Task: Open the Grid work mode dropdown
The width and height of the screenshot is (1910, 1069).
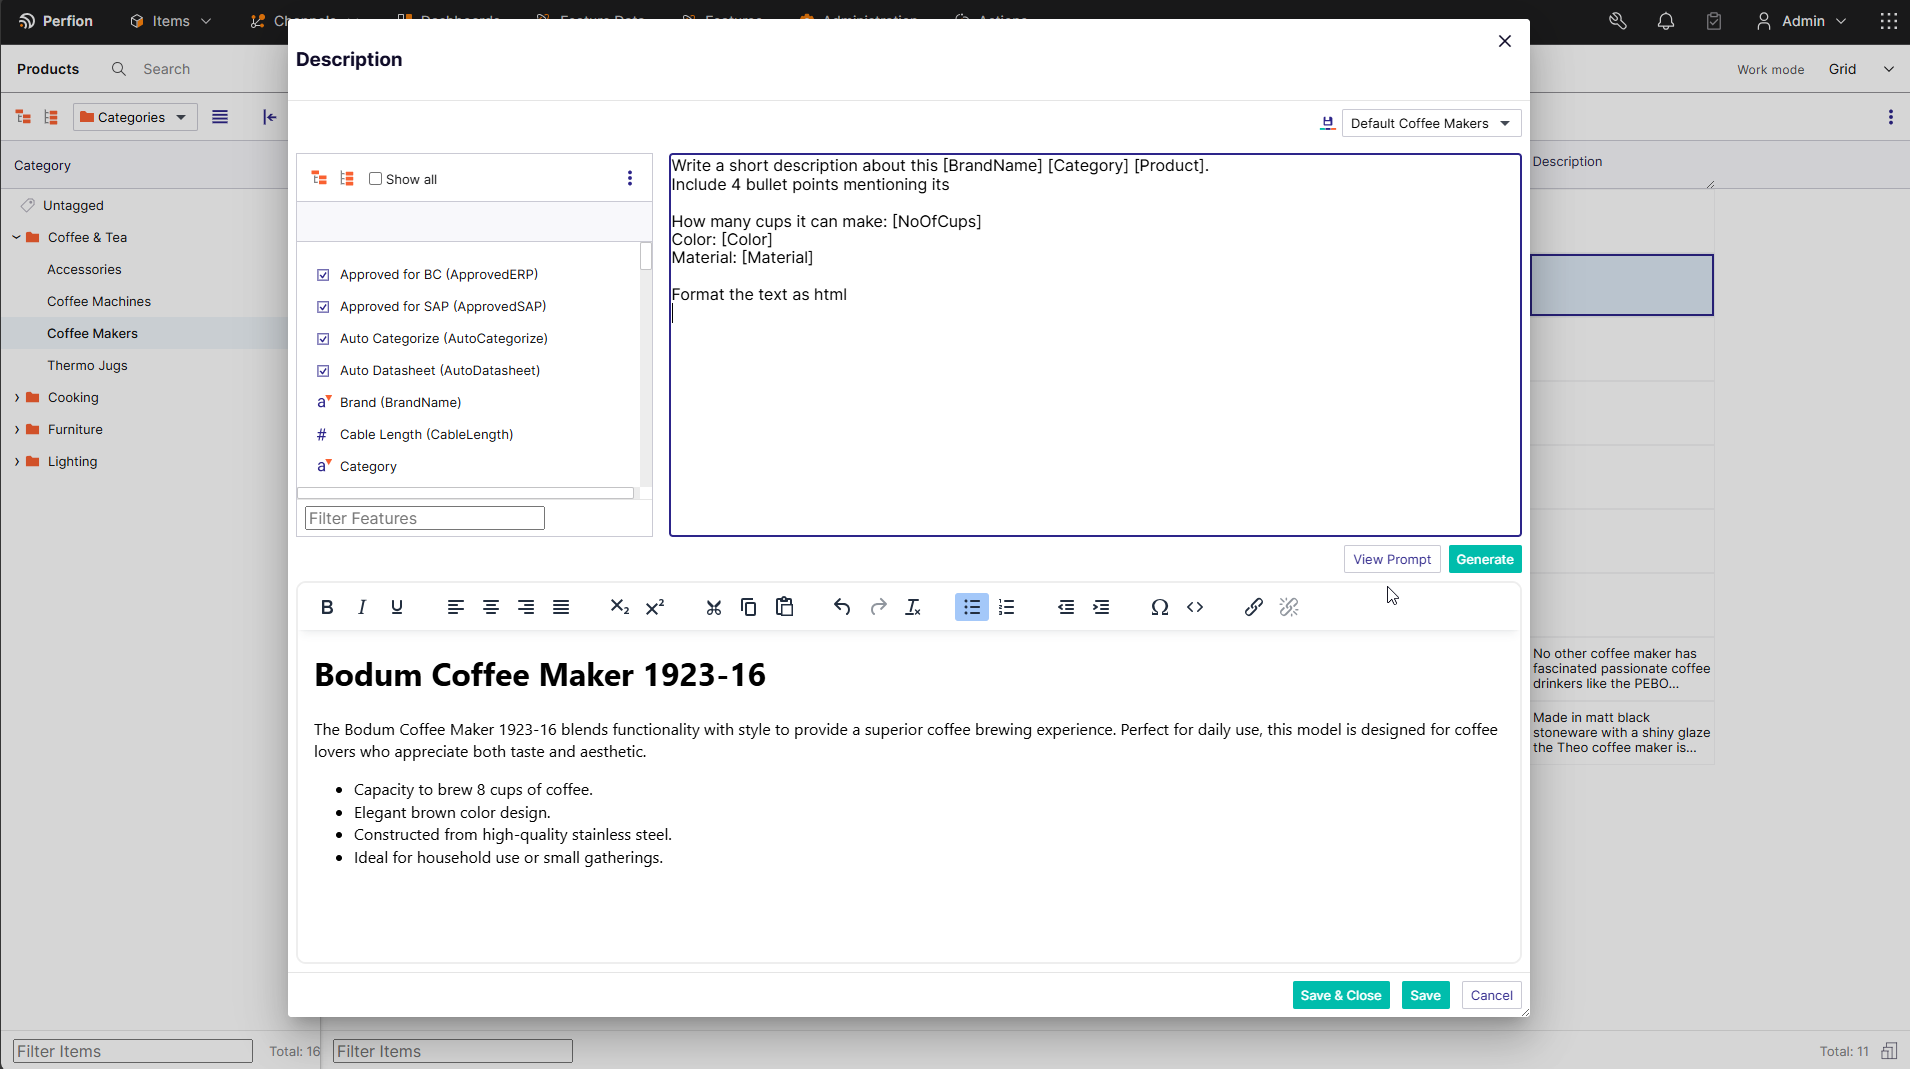Action: coord(1861,69)
